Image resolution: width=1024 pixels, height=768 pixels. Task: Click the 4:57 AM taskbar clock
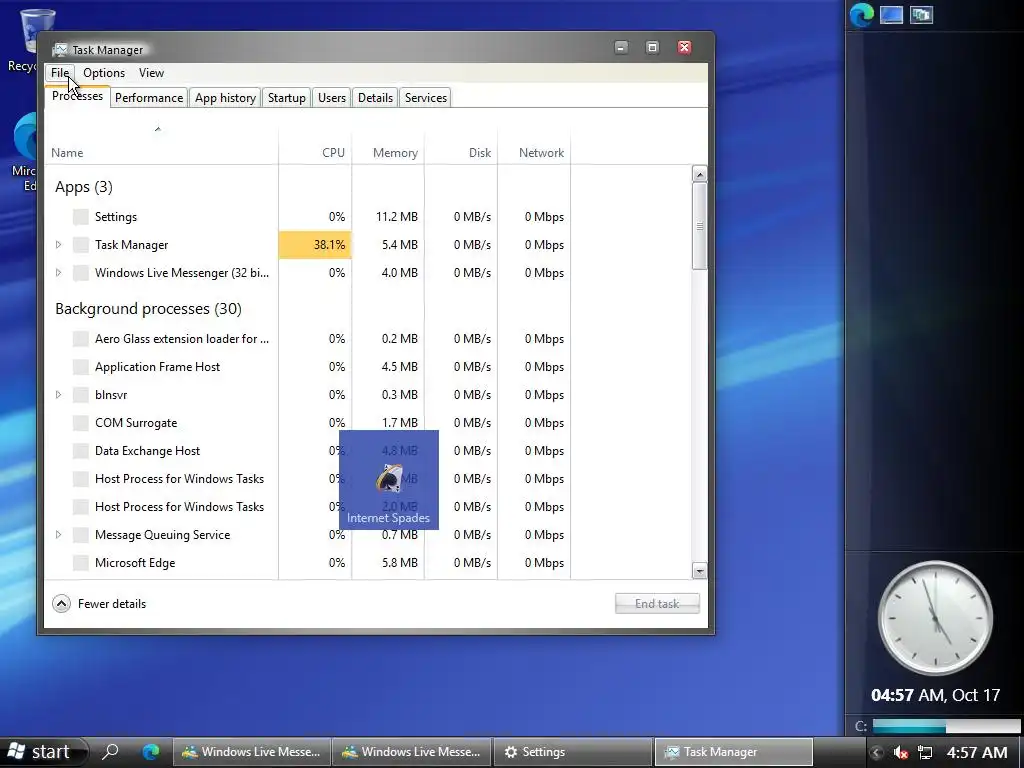coord(977,753)
